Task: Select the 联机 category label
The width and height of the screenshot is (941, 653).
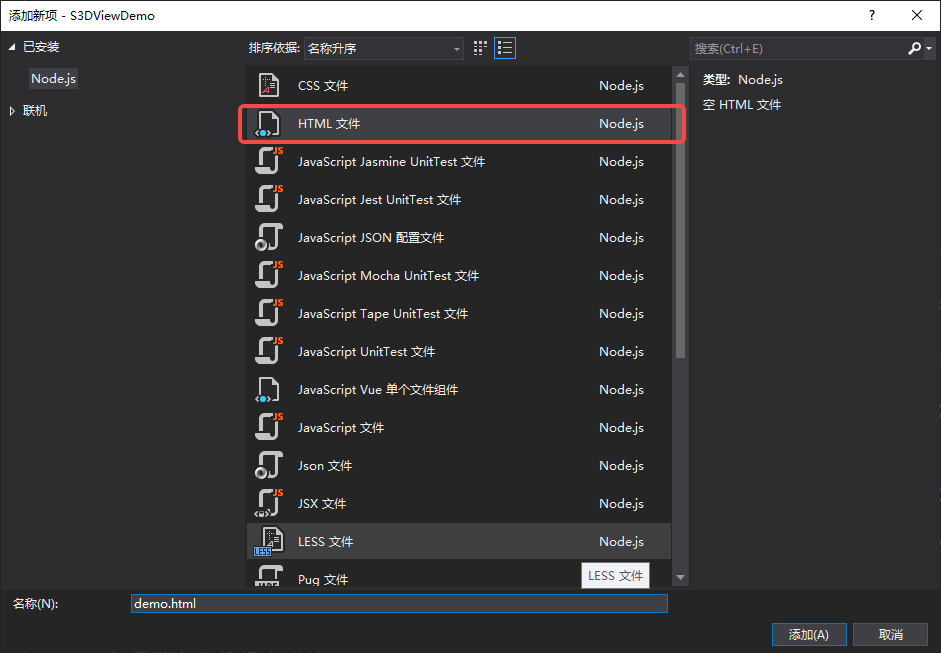Action: click(35, 111)
